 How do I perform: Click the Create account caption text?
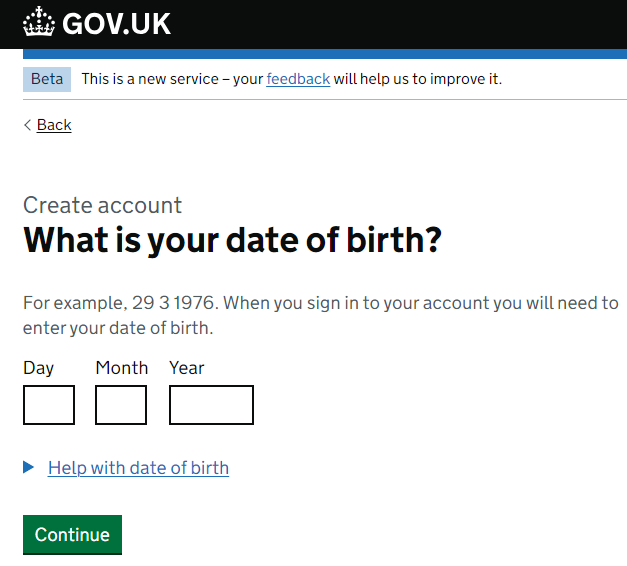tap(102, 205)
